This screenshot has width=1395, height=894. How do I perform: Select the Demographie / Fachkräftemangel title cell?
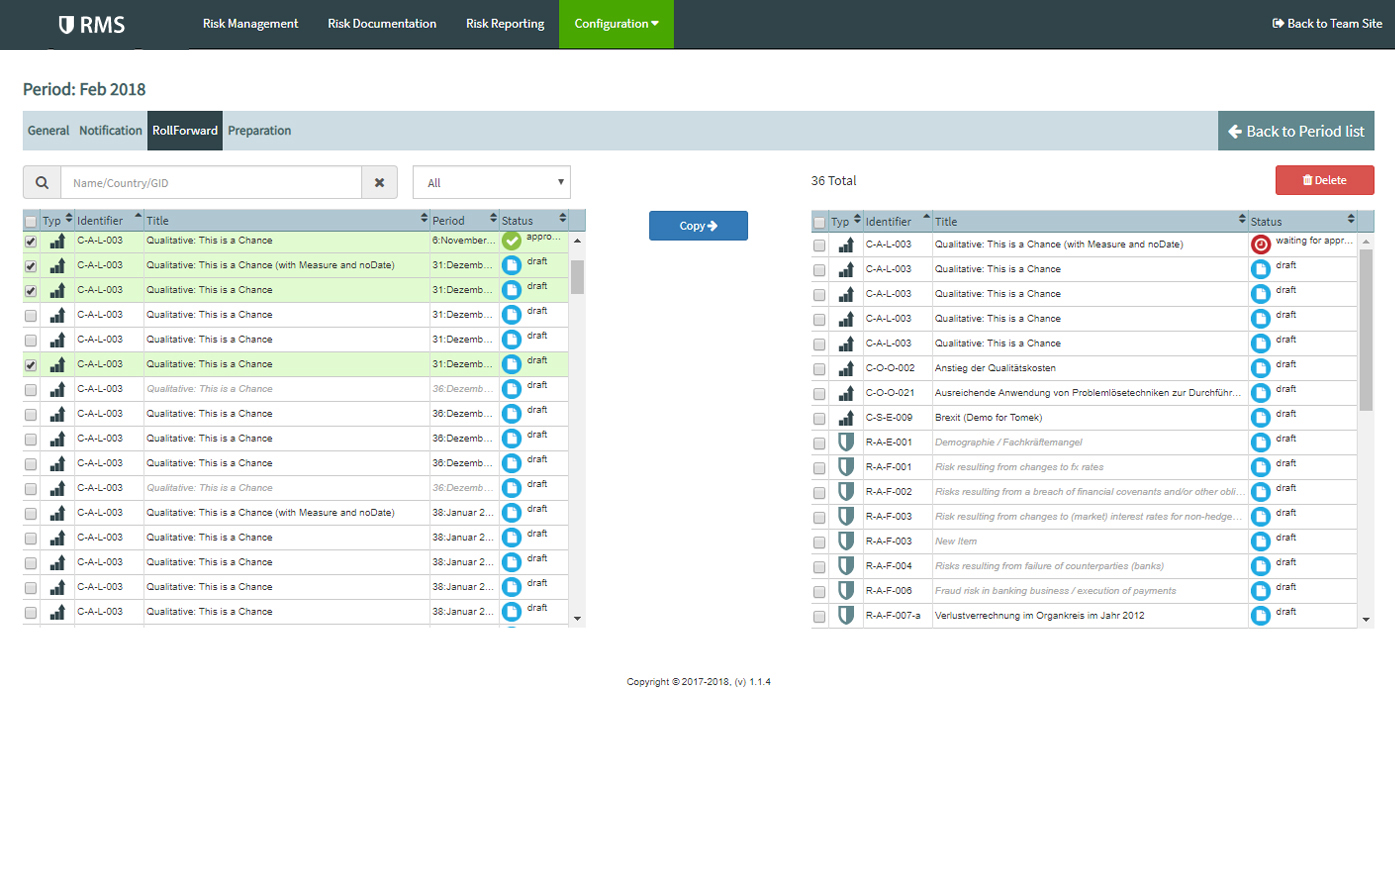pos(1090,442)
